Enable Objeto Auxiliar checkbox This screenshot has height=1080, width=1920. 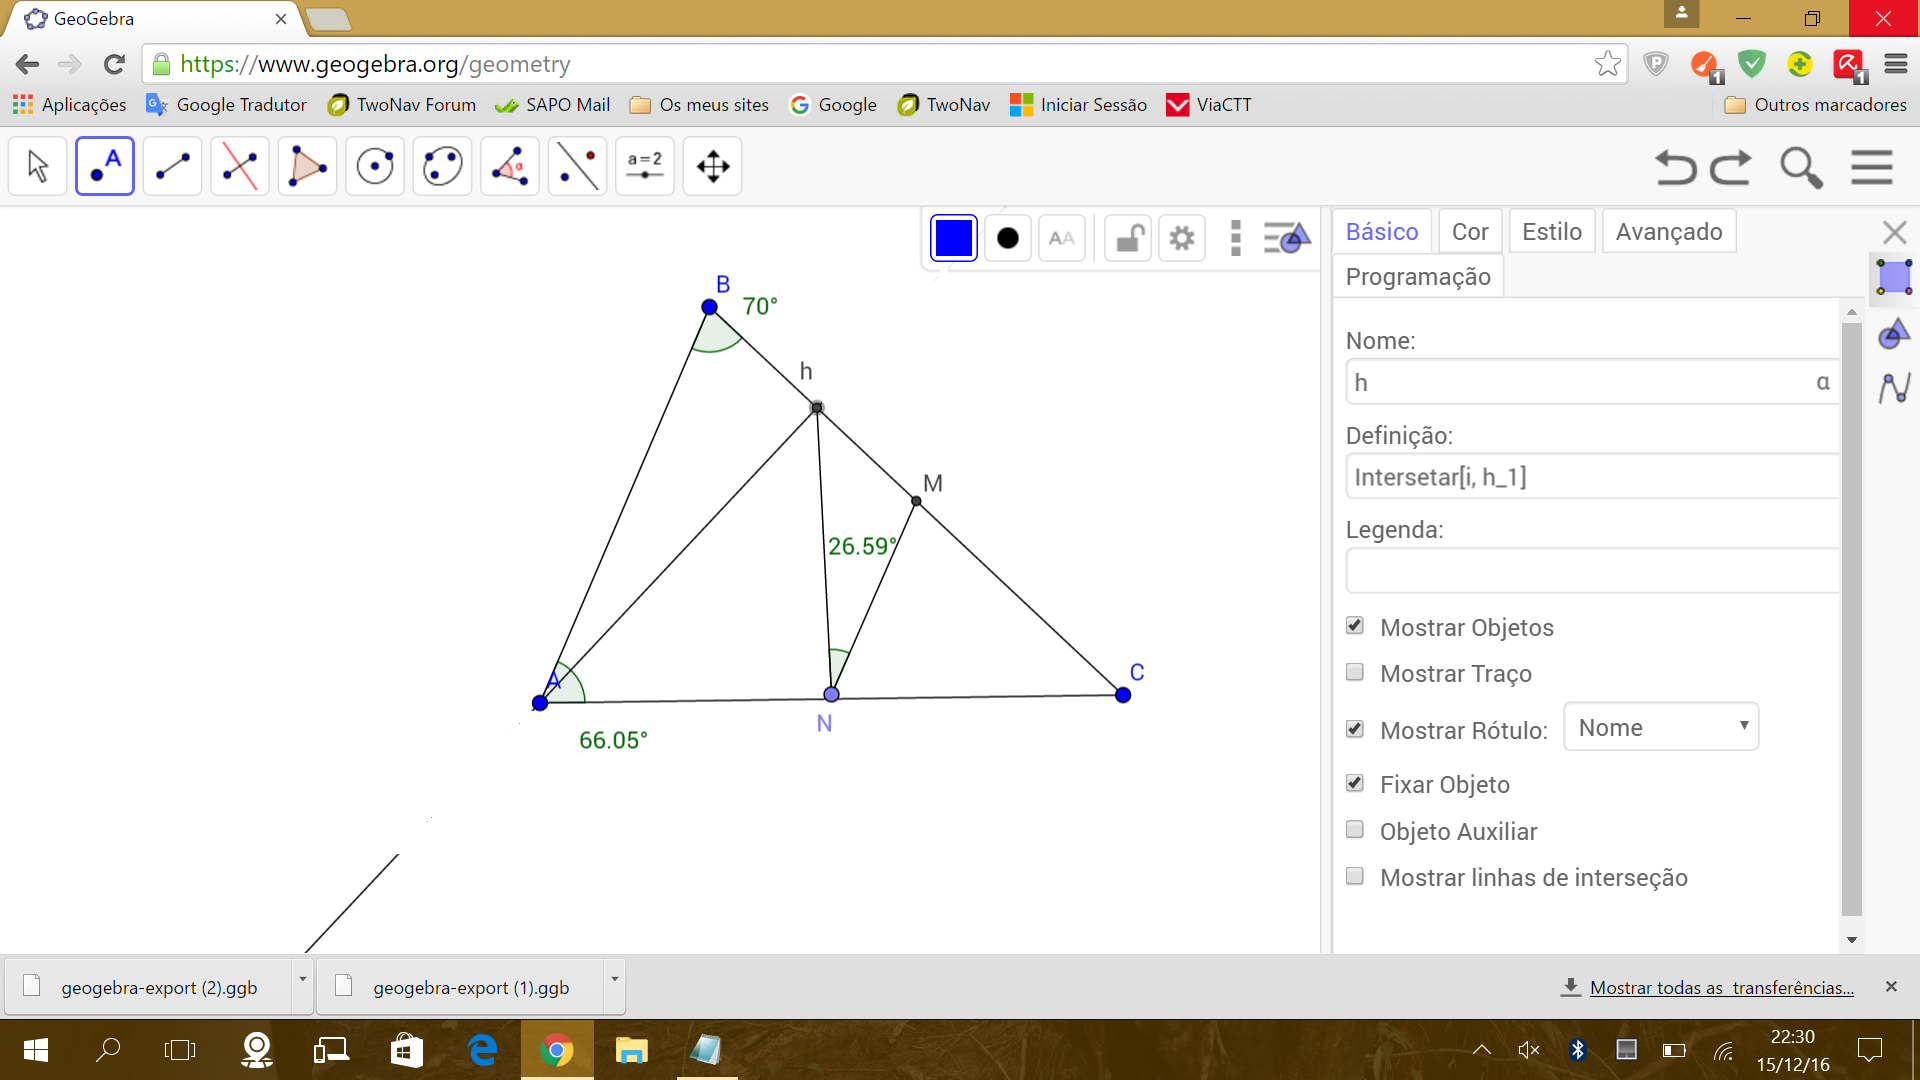[x=1355, y=830]
